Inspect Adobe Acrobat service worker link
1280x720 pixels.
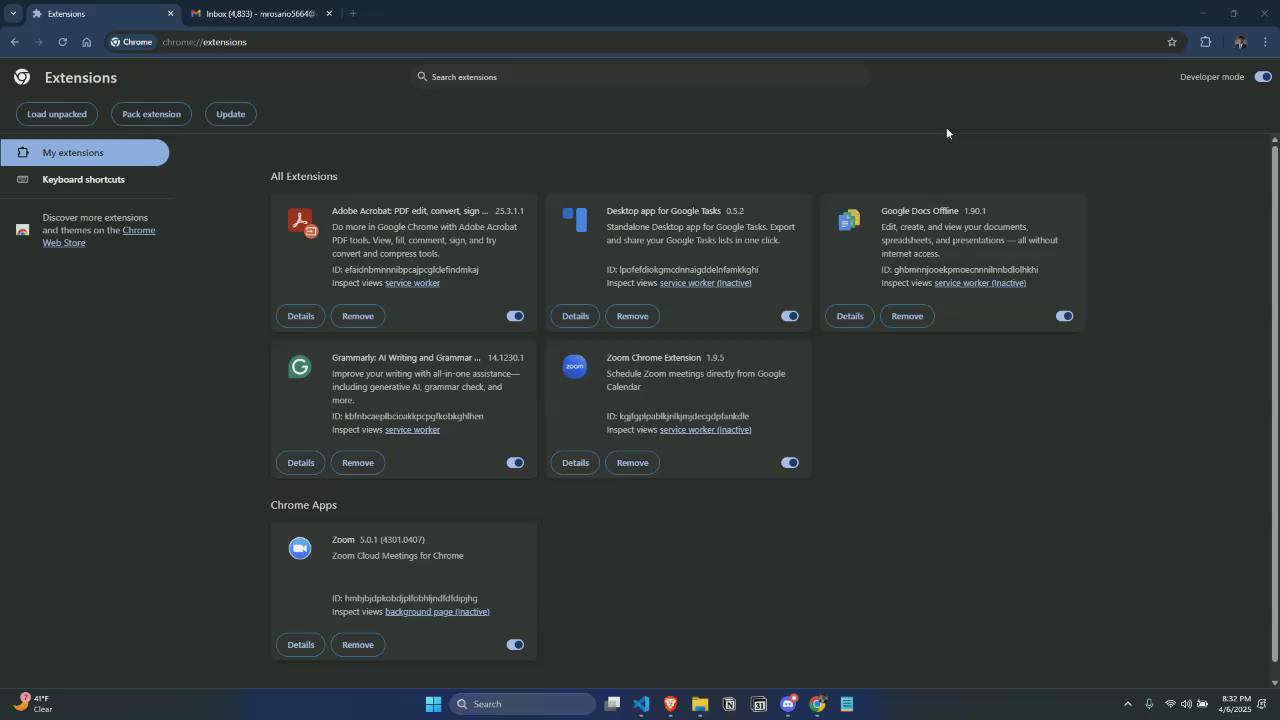412,283
